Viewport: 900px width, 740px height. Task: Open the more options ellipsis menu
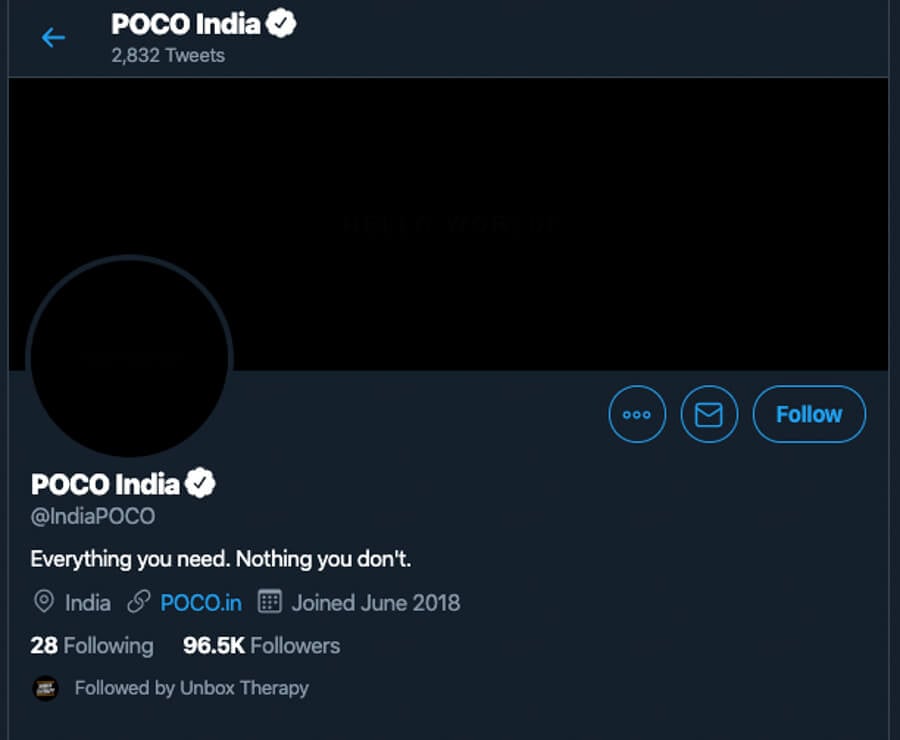pos(637,414)
